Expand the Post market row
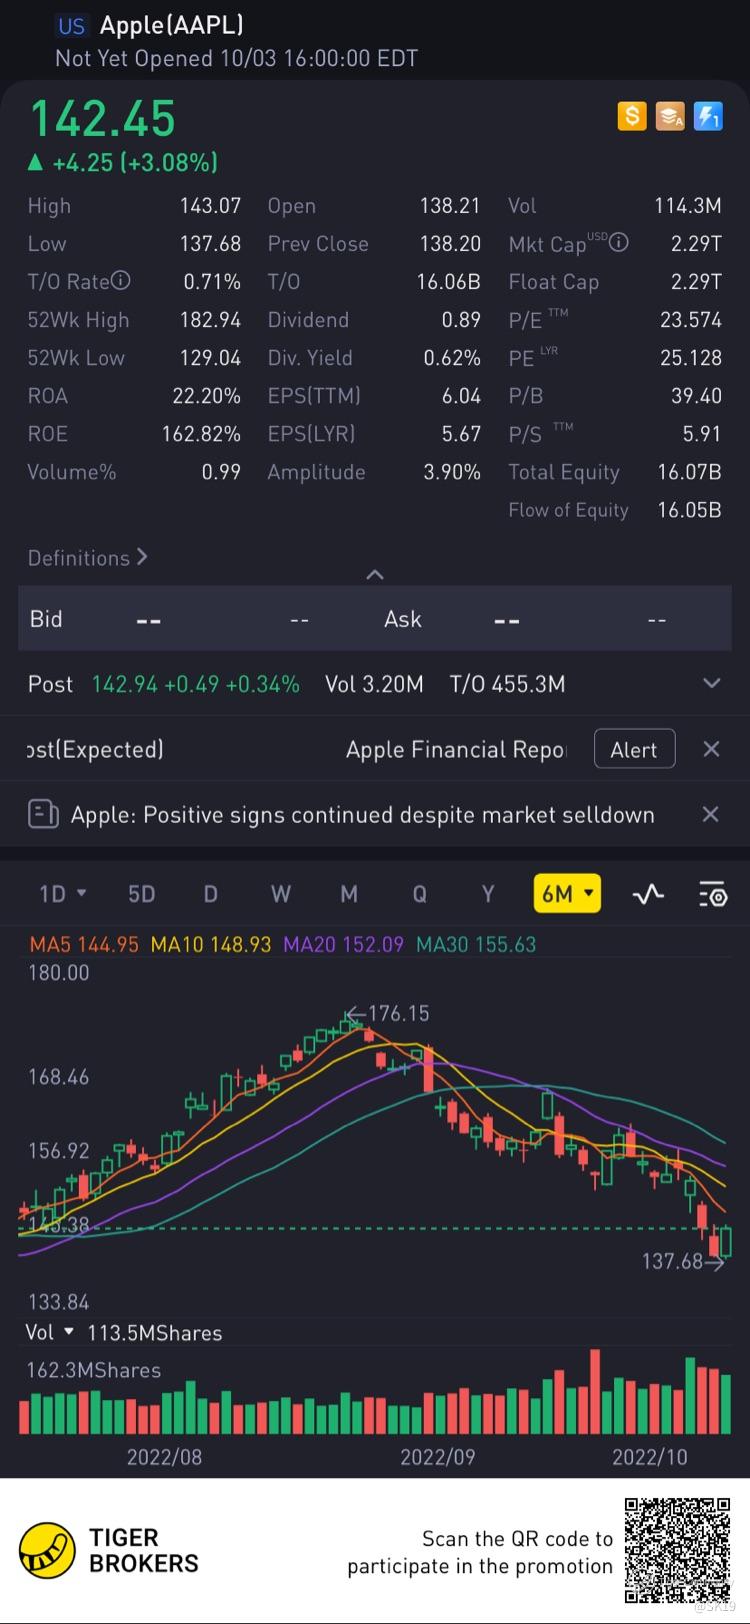 [711, 684]
